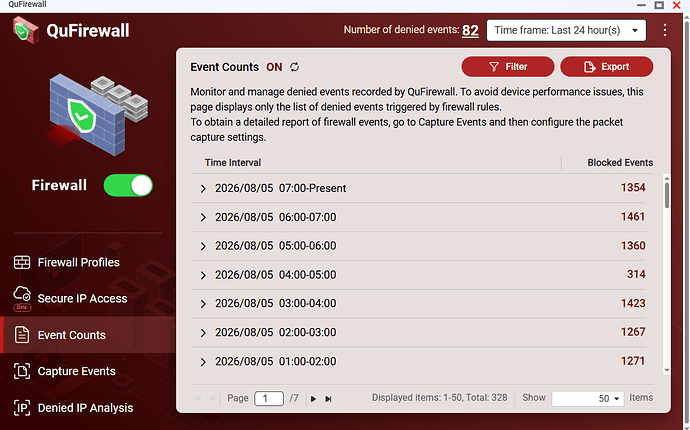This screenshot has height=430, width=690.
Task: Click blocked events value 314
Action: pos(636,274)
